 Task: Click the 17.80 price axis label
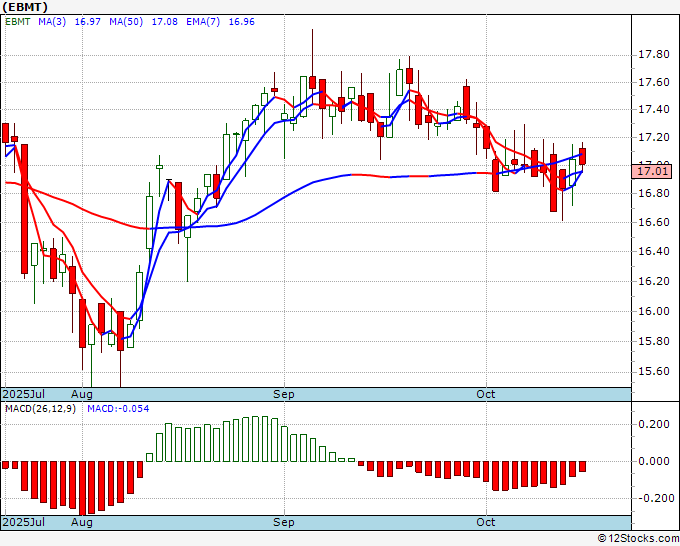click(654, 55)
